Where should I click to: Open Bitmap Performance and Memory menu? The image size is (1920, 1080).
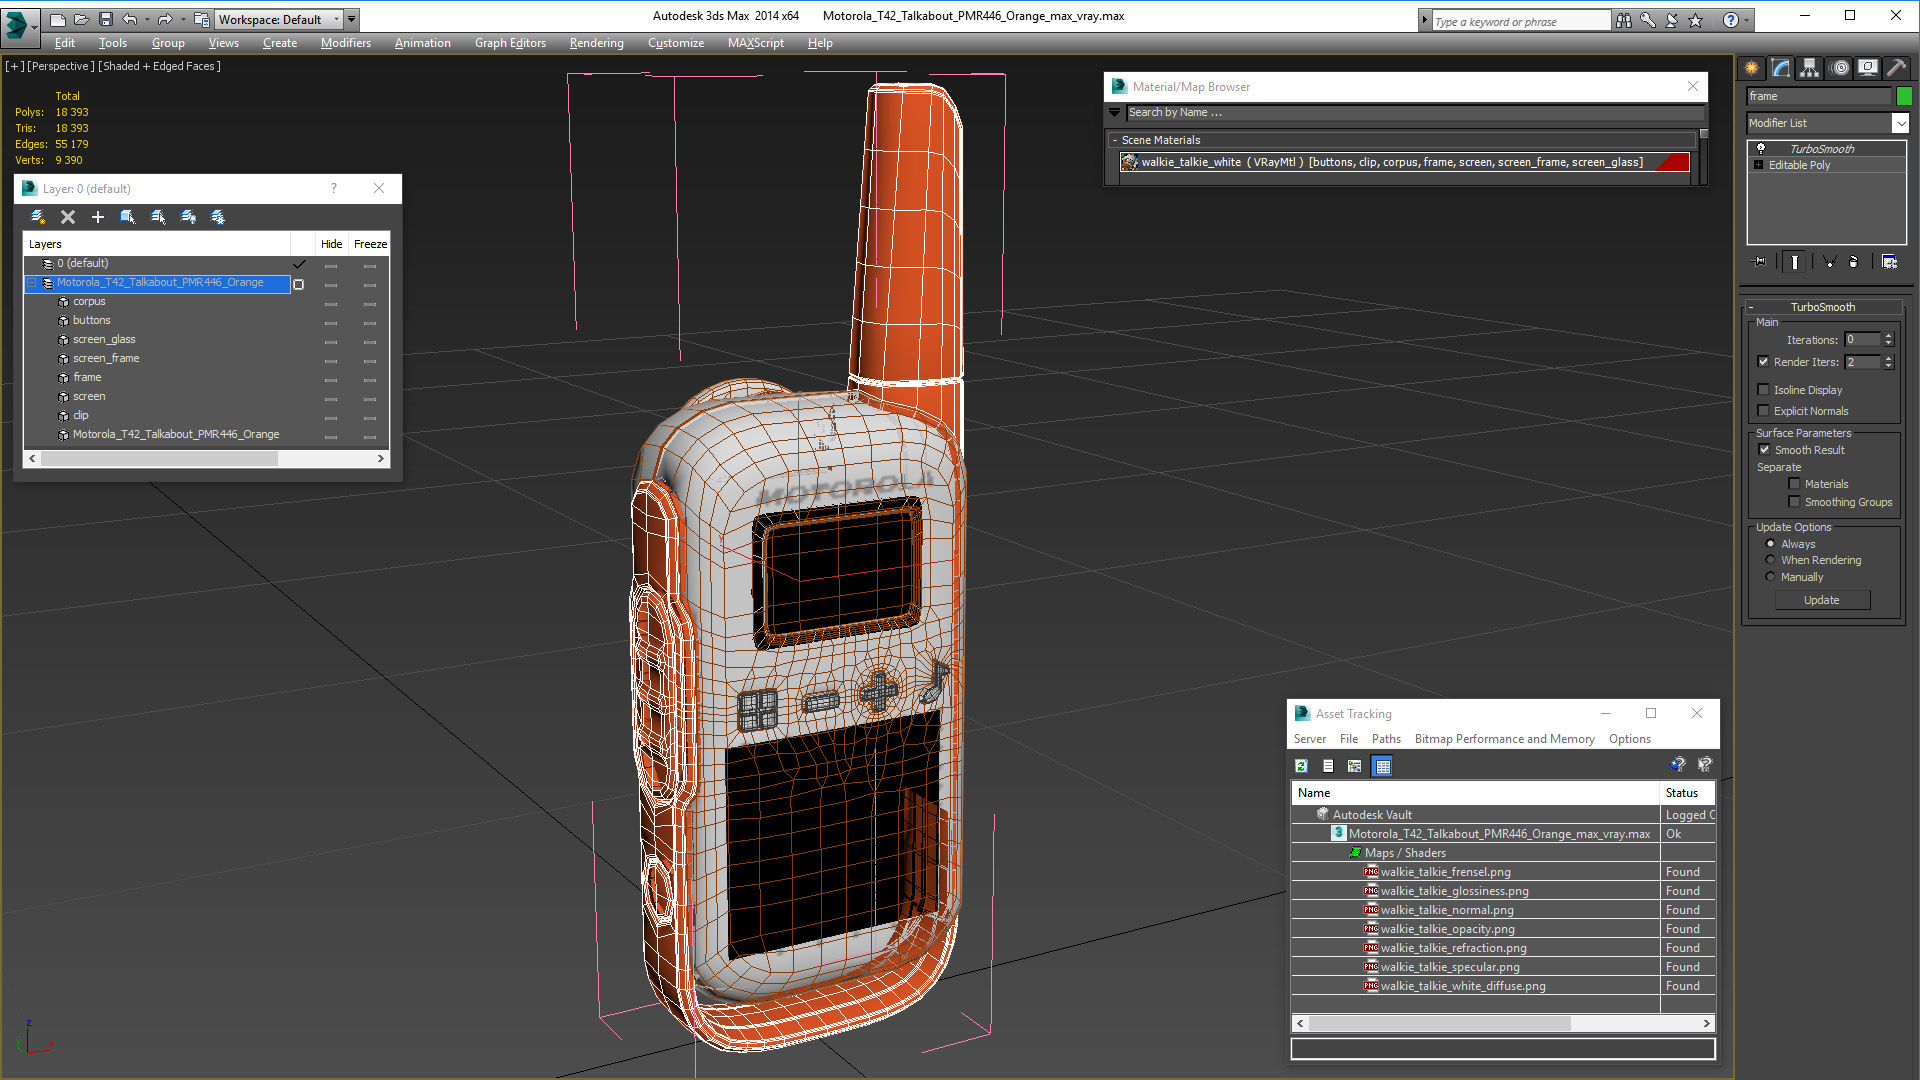(1504, 739)
